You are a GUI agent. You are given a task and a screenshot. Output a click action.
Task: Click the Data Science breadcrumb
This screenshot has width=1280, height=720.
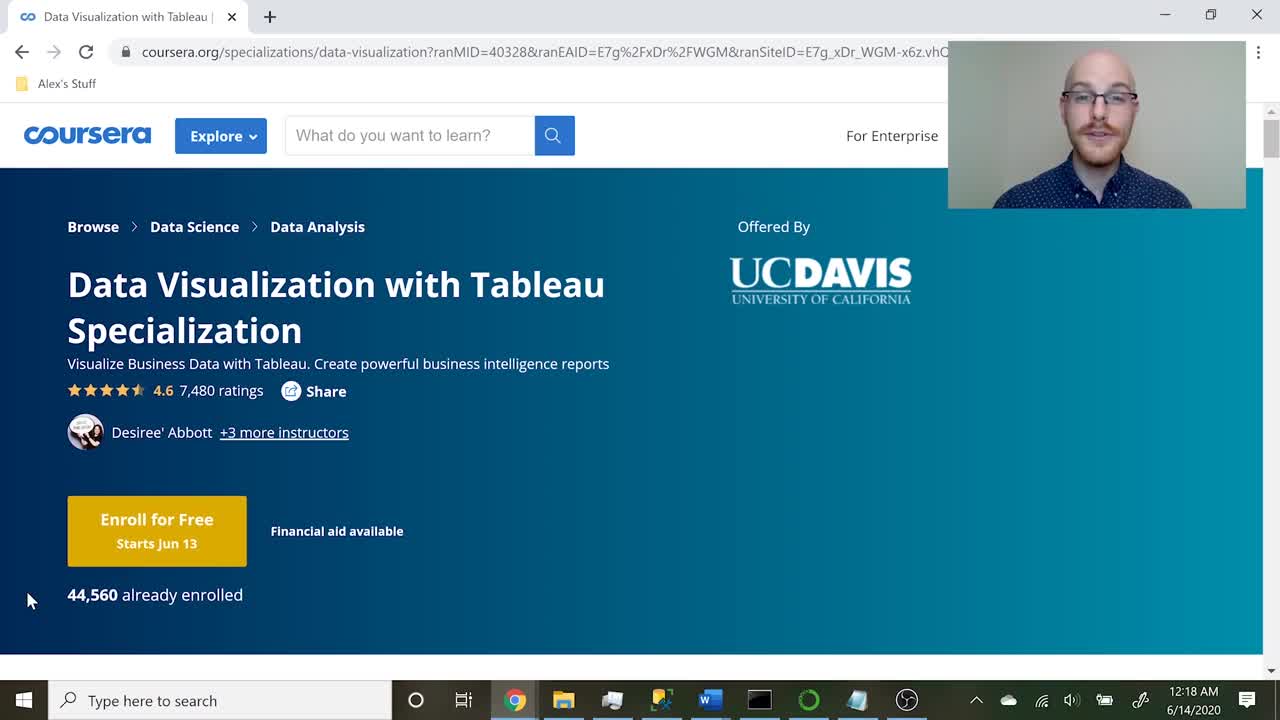click(x=194, y=227)
